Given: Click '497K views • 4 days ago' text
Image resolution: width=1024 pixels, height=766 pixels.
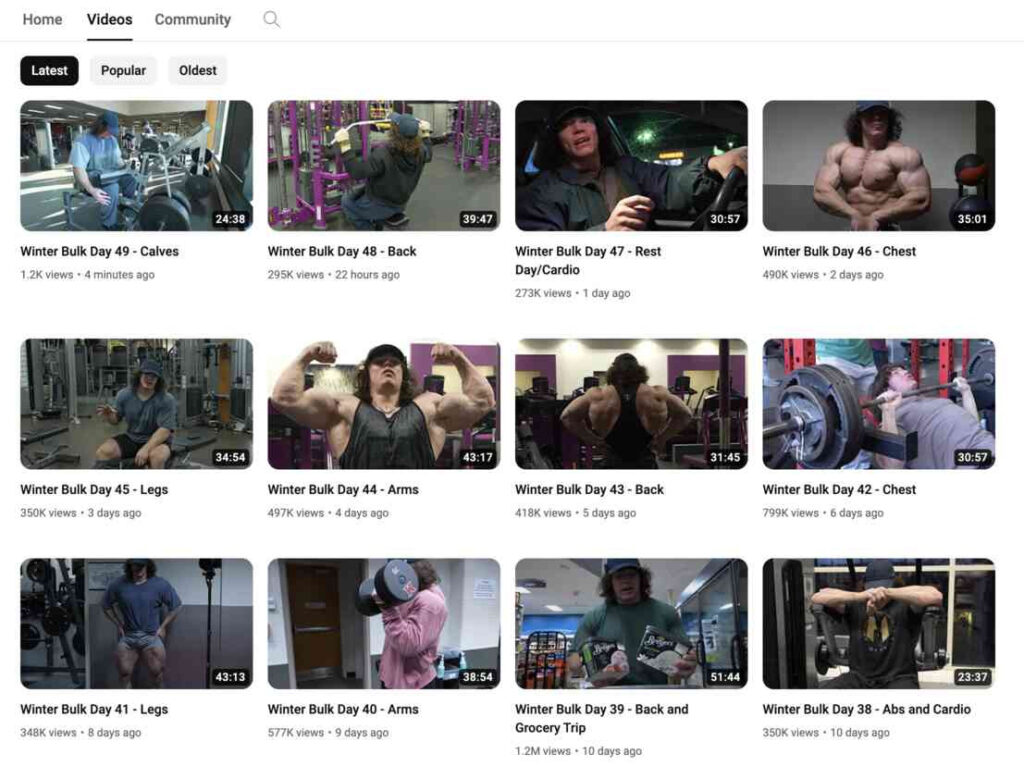Looking at the screenshot, I should coord(328,513).
